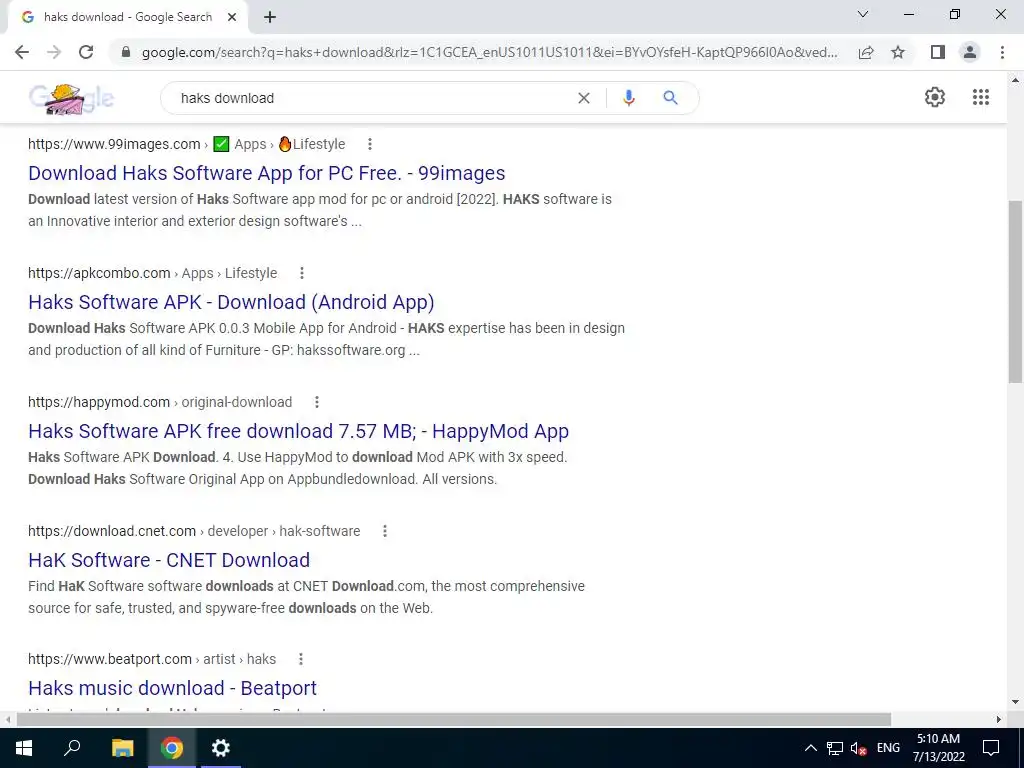Open options for apkcombo result
Viewport: 1024px width, 768px height.
point(302,273)
